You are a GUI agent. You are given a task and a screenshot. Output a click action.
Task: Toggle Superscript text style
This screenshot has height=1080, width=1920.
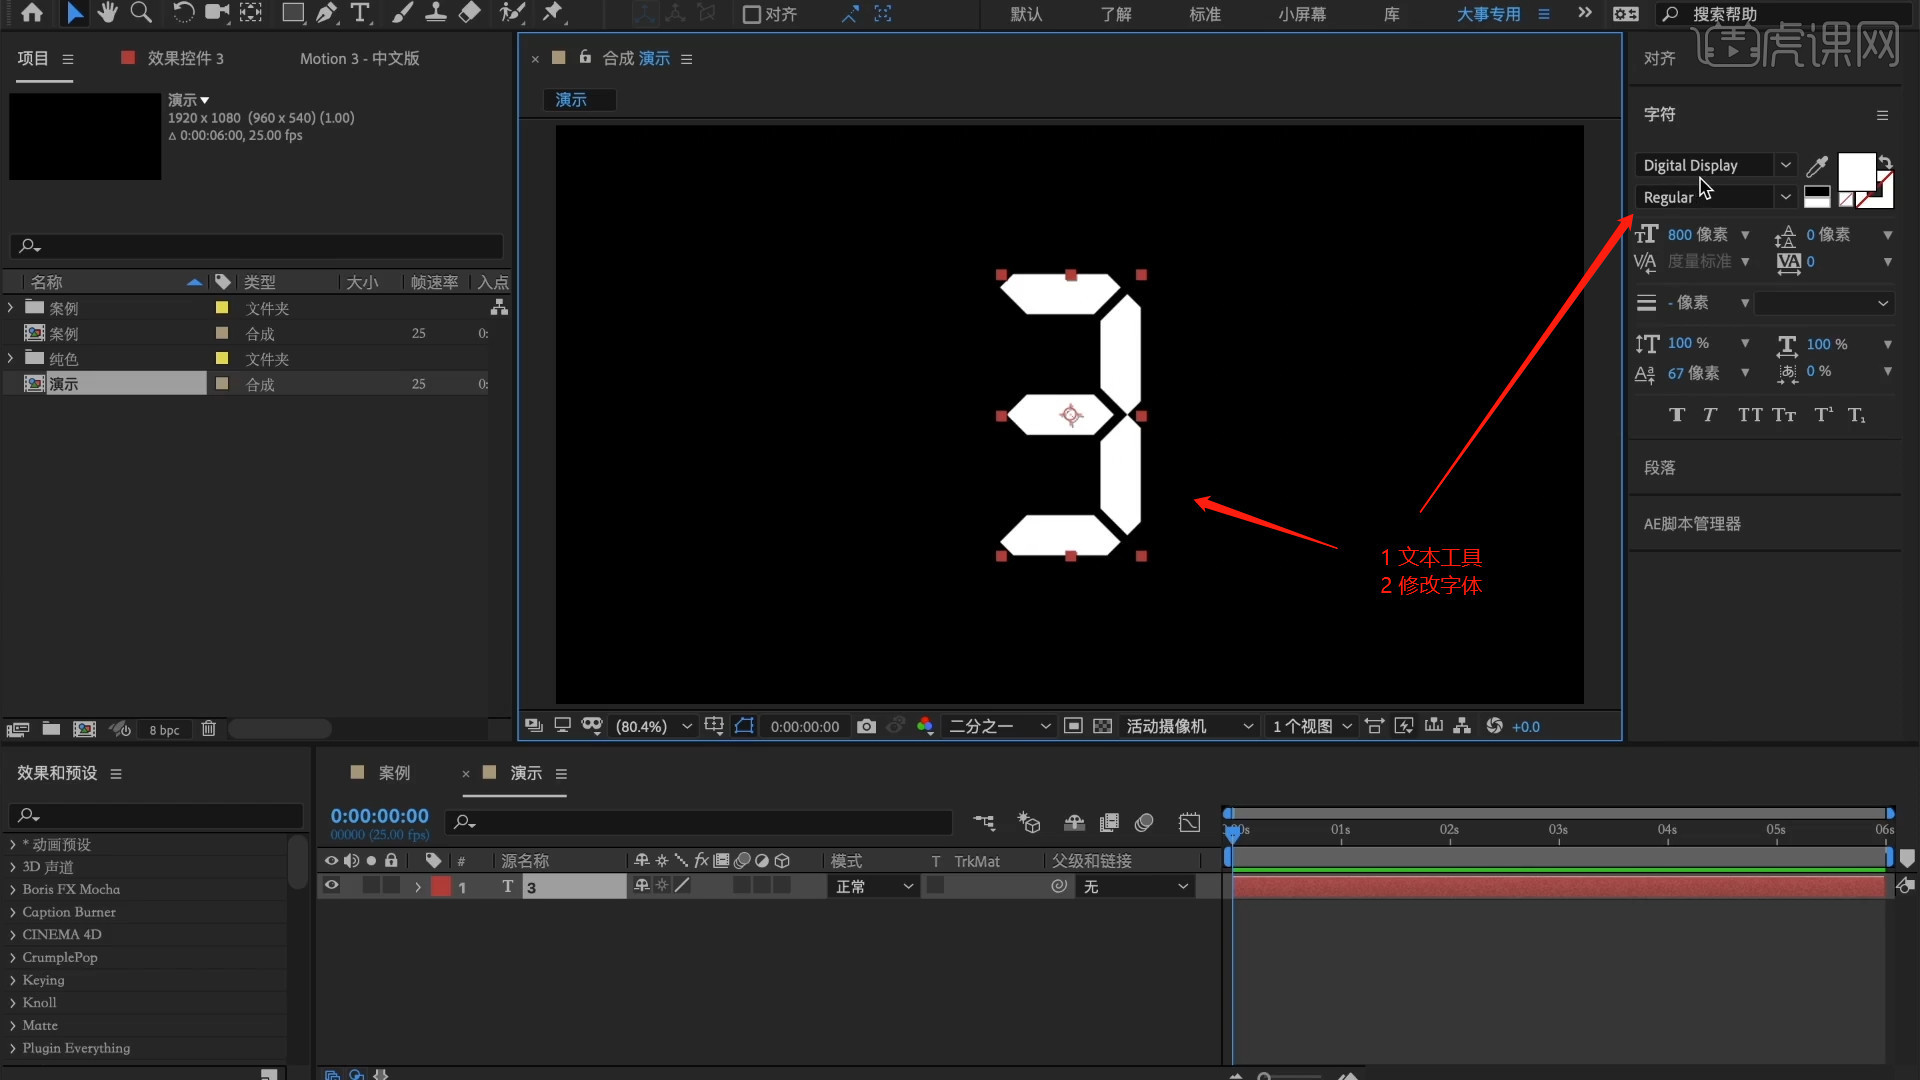click(x=1824, y=415)
